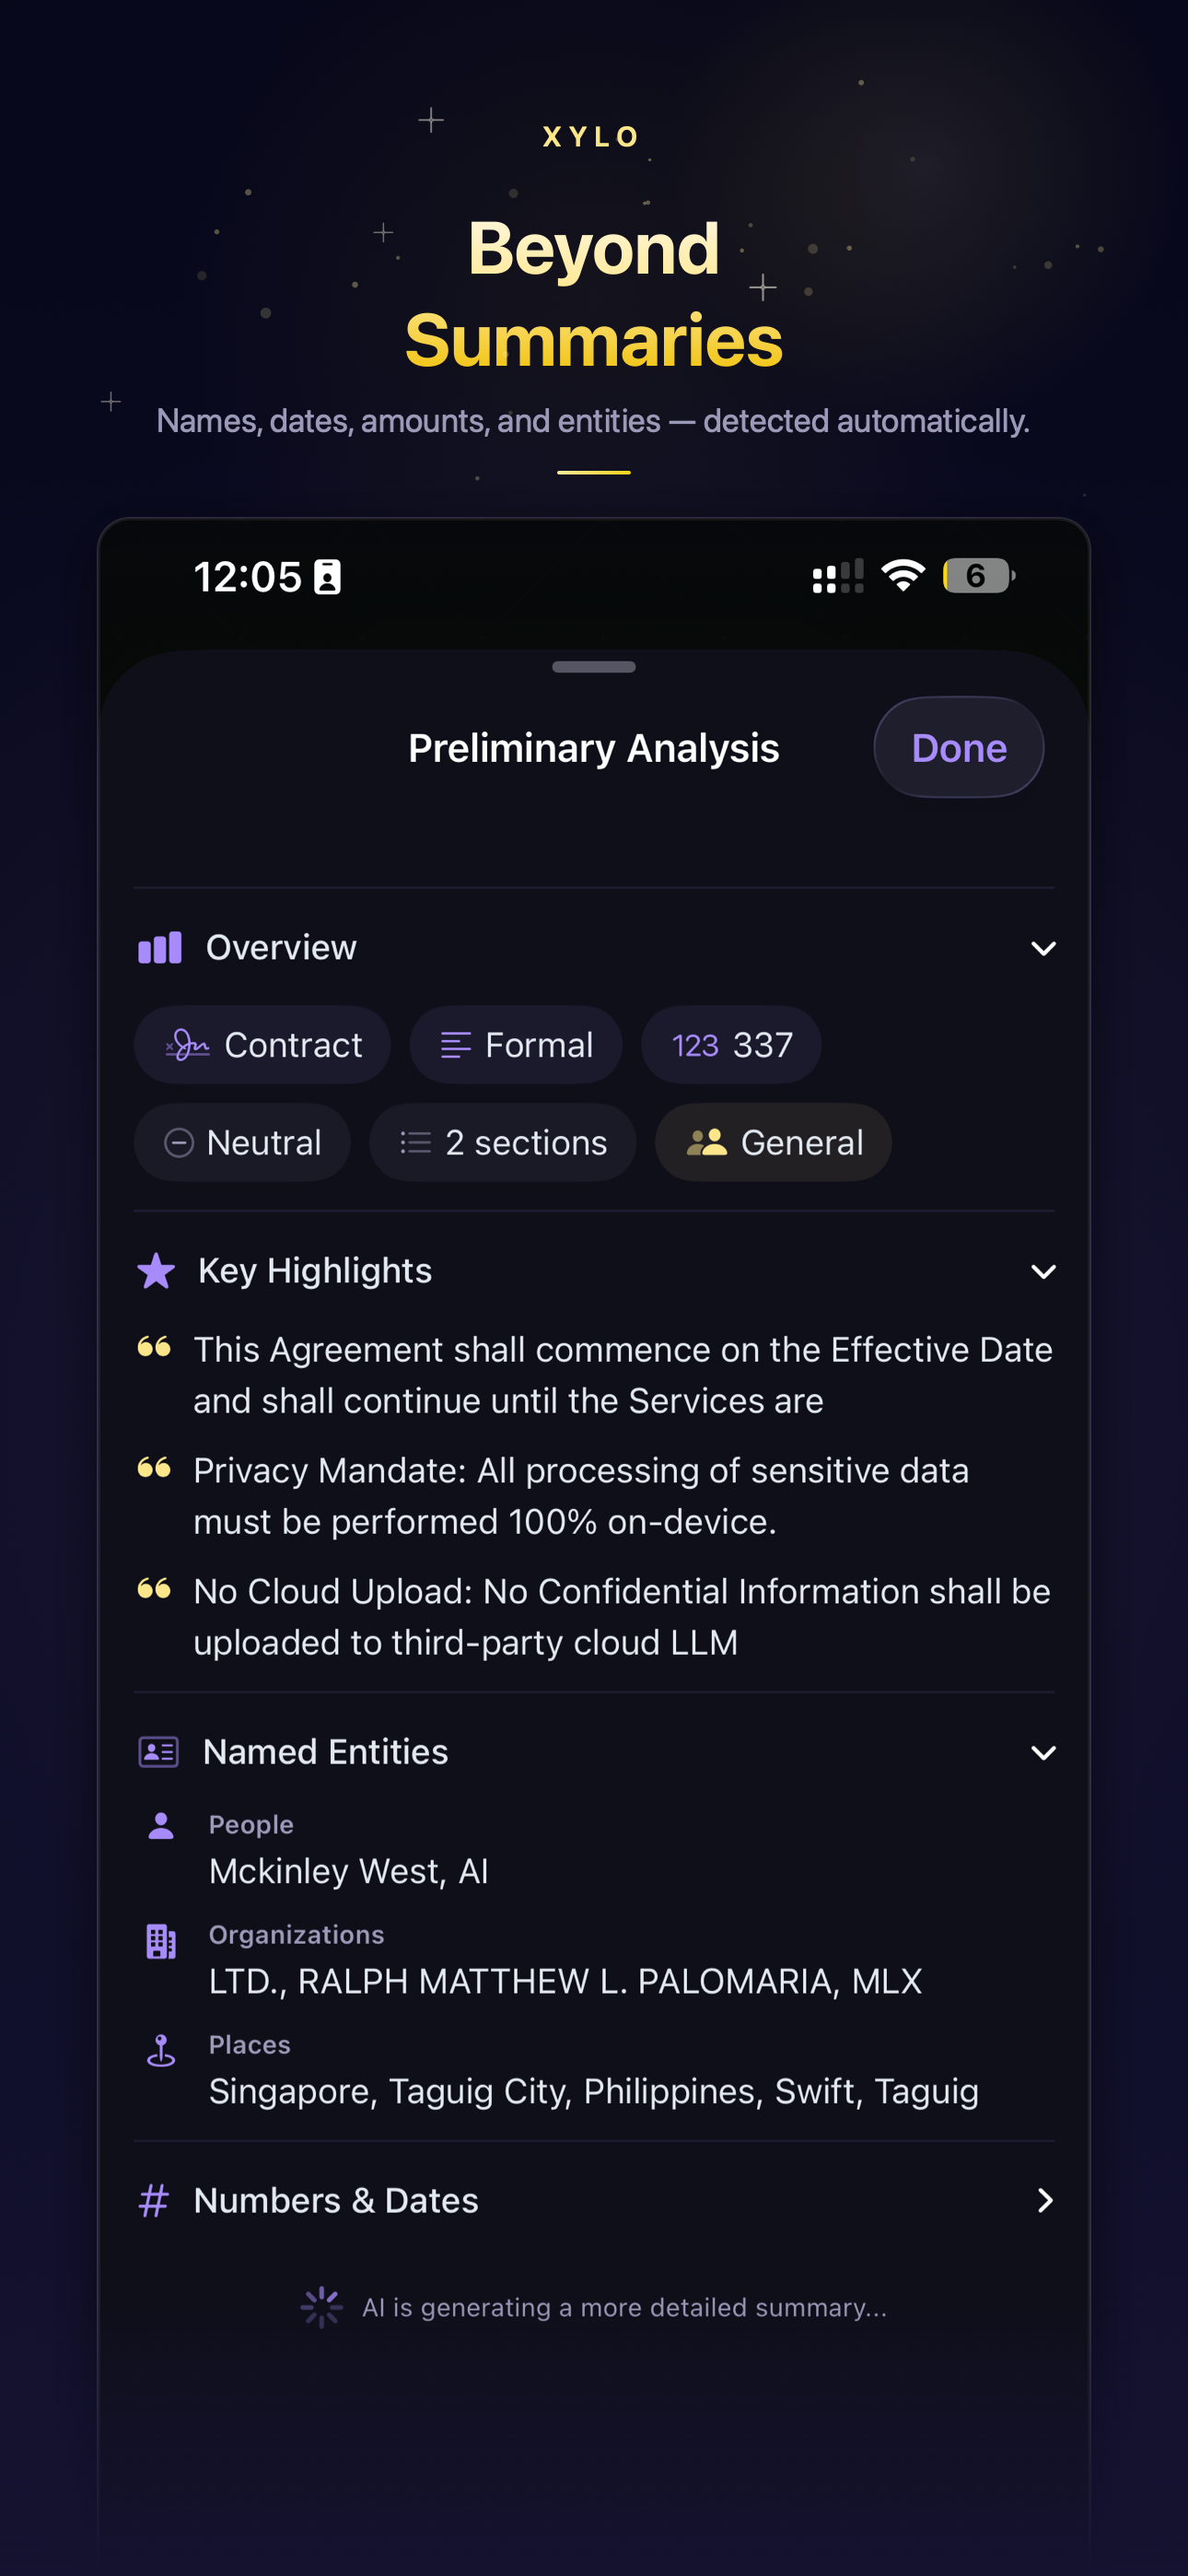Tap the Done button
The height and width of the screenshot is (2576, 1188).
click(959, 747)
